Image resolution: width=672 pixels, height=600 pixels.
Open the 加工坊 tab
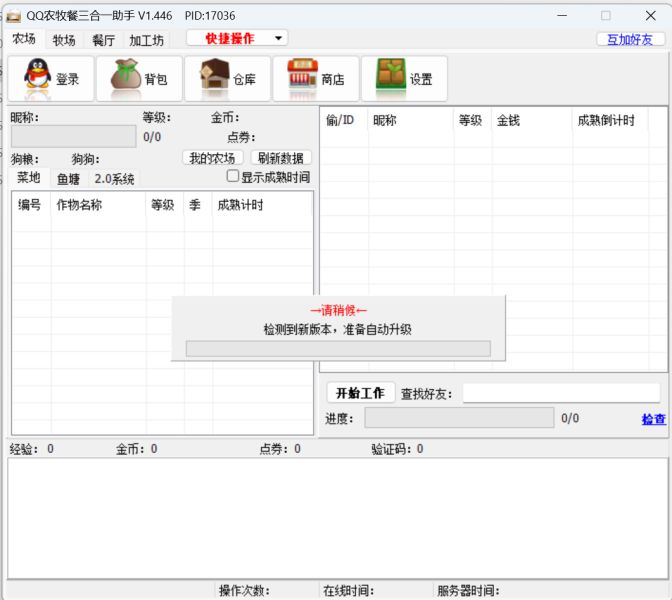pyautogui.click(x=146, y=40)
